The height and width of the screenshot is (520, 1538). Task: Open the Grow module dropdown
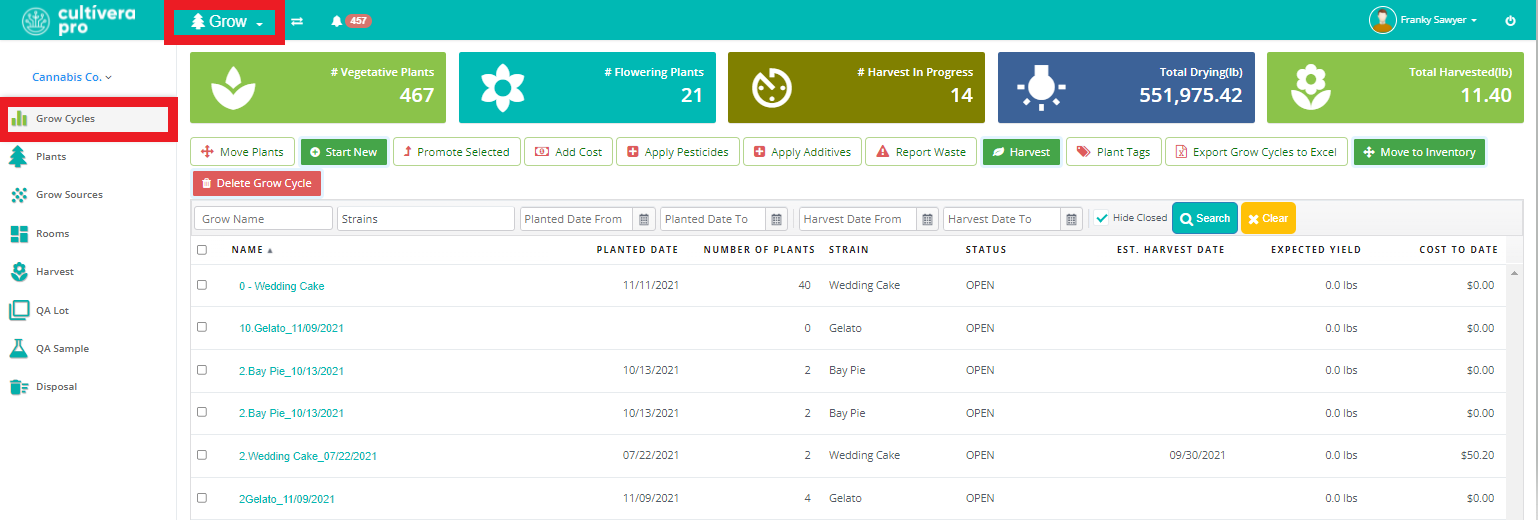[x=226, y=21]
